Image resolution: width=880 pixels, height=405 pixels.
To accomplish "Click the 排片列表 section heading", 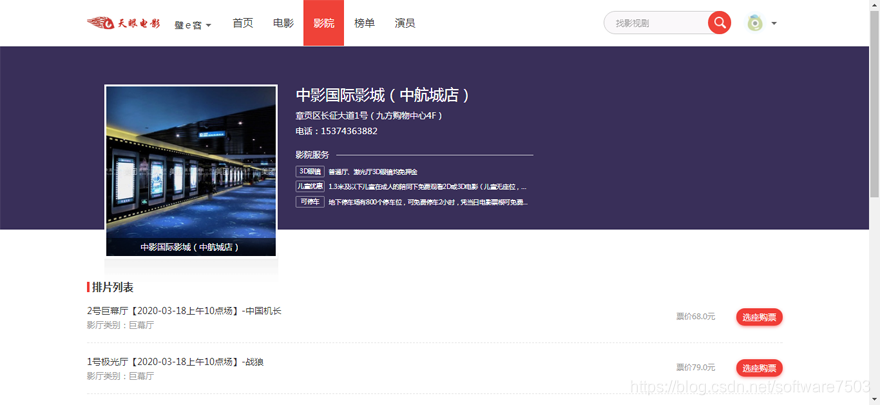I will click(112, 287).
